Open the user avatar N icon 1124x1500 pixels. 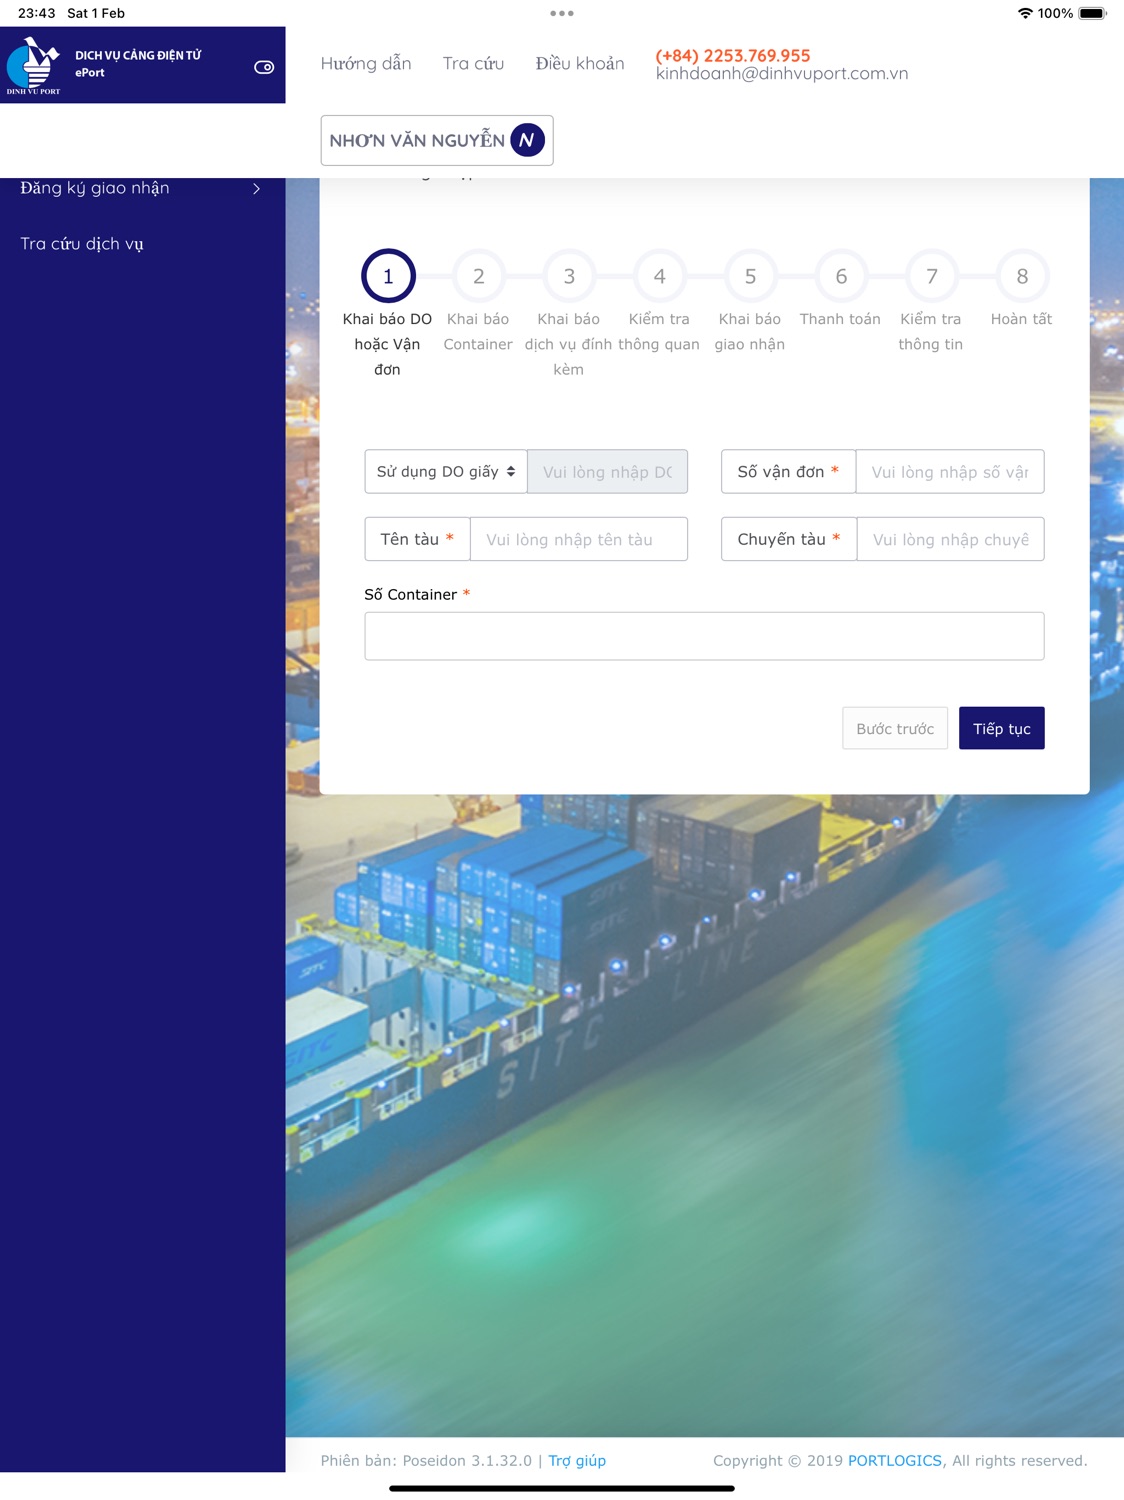tap(527, 140)
